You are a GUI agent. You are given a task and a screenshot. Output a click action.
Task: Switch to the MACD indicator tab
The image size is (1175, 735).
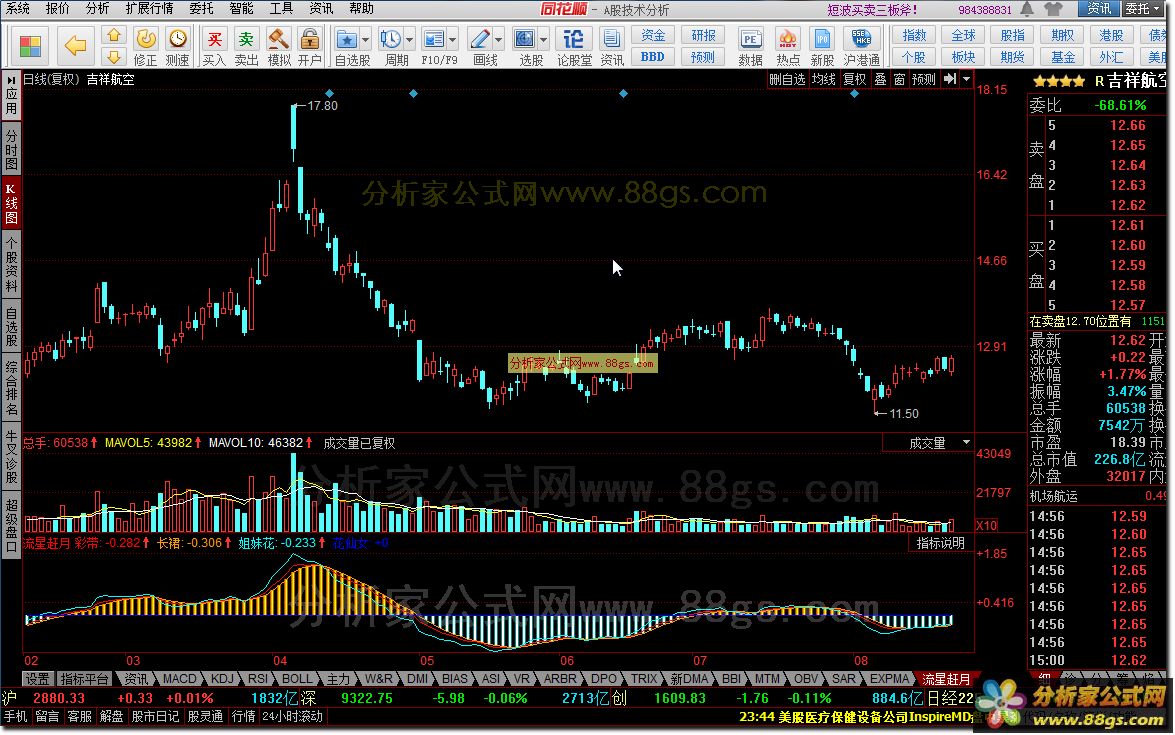coord(179,679)
